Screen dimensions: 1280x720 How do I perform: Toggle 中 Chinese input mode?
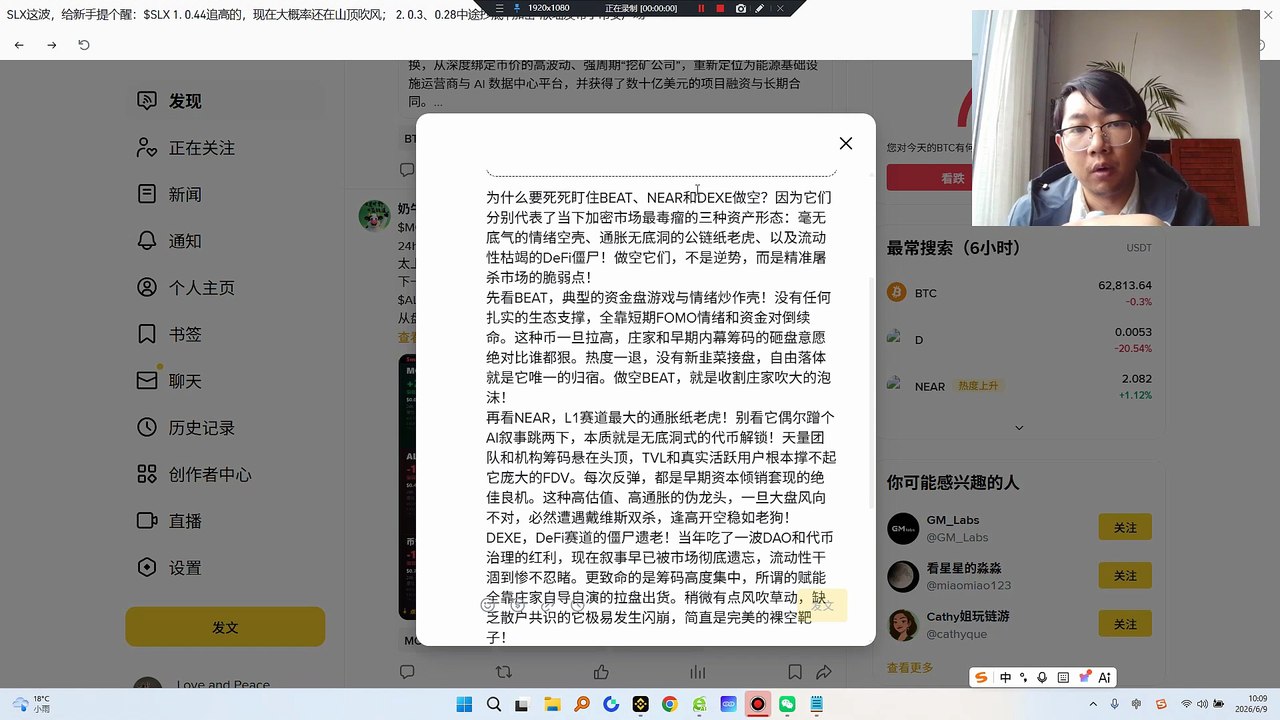[1005, 677]
